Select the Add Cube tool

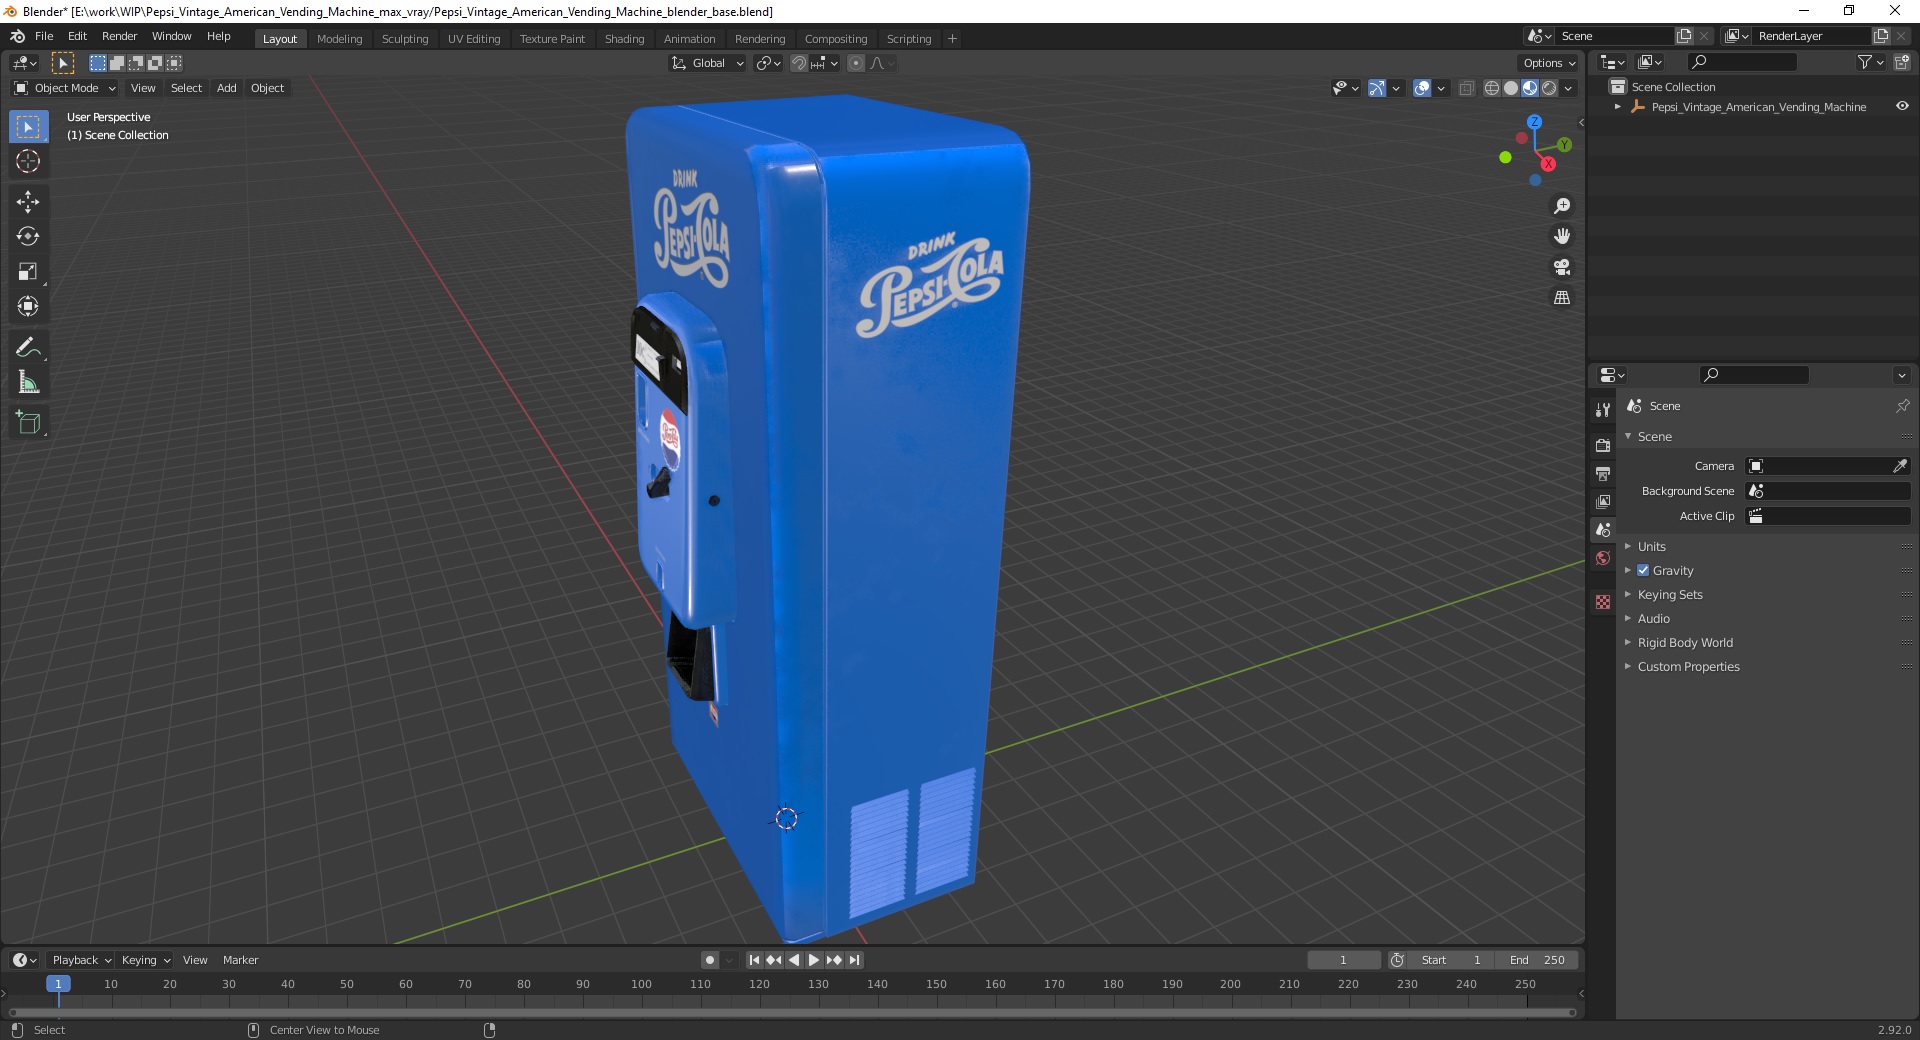coord(28,423)
